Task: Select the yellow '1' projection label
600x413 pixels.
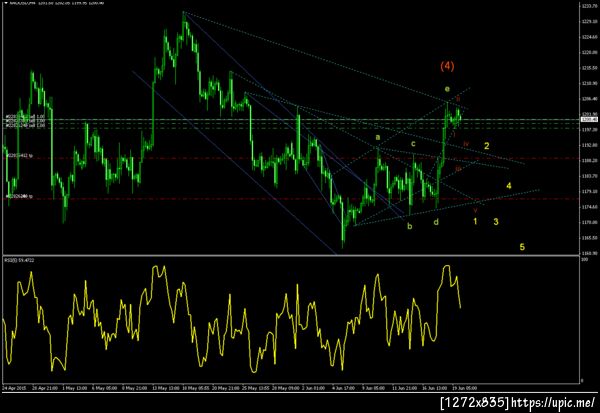Action: 475,221
